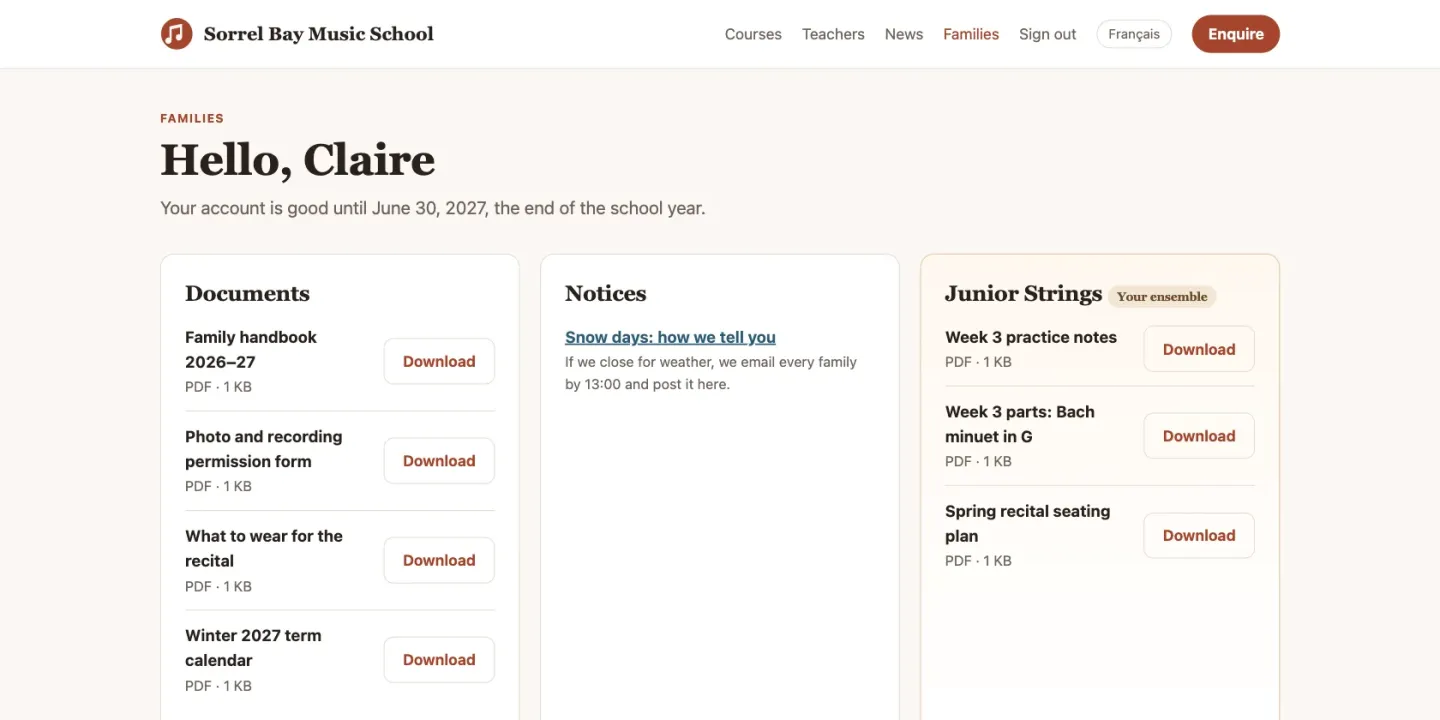Viewport: 1440px width, 720px height.
Task: Download Week 3 practice notes
Action: coord(1199,349)
